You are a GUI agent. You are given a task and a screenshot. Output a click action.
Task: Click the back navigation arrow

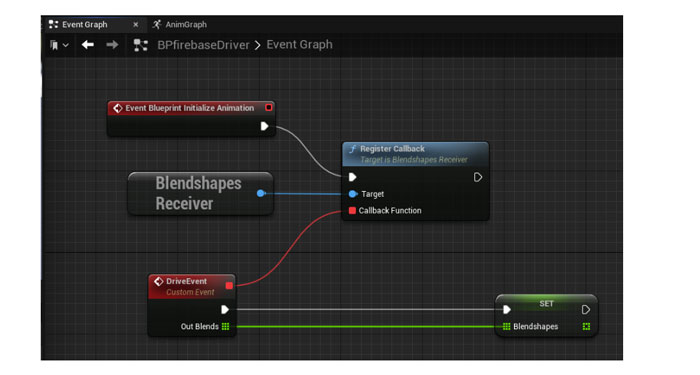88,45
